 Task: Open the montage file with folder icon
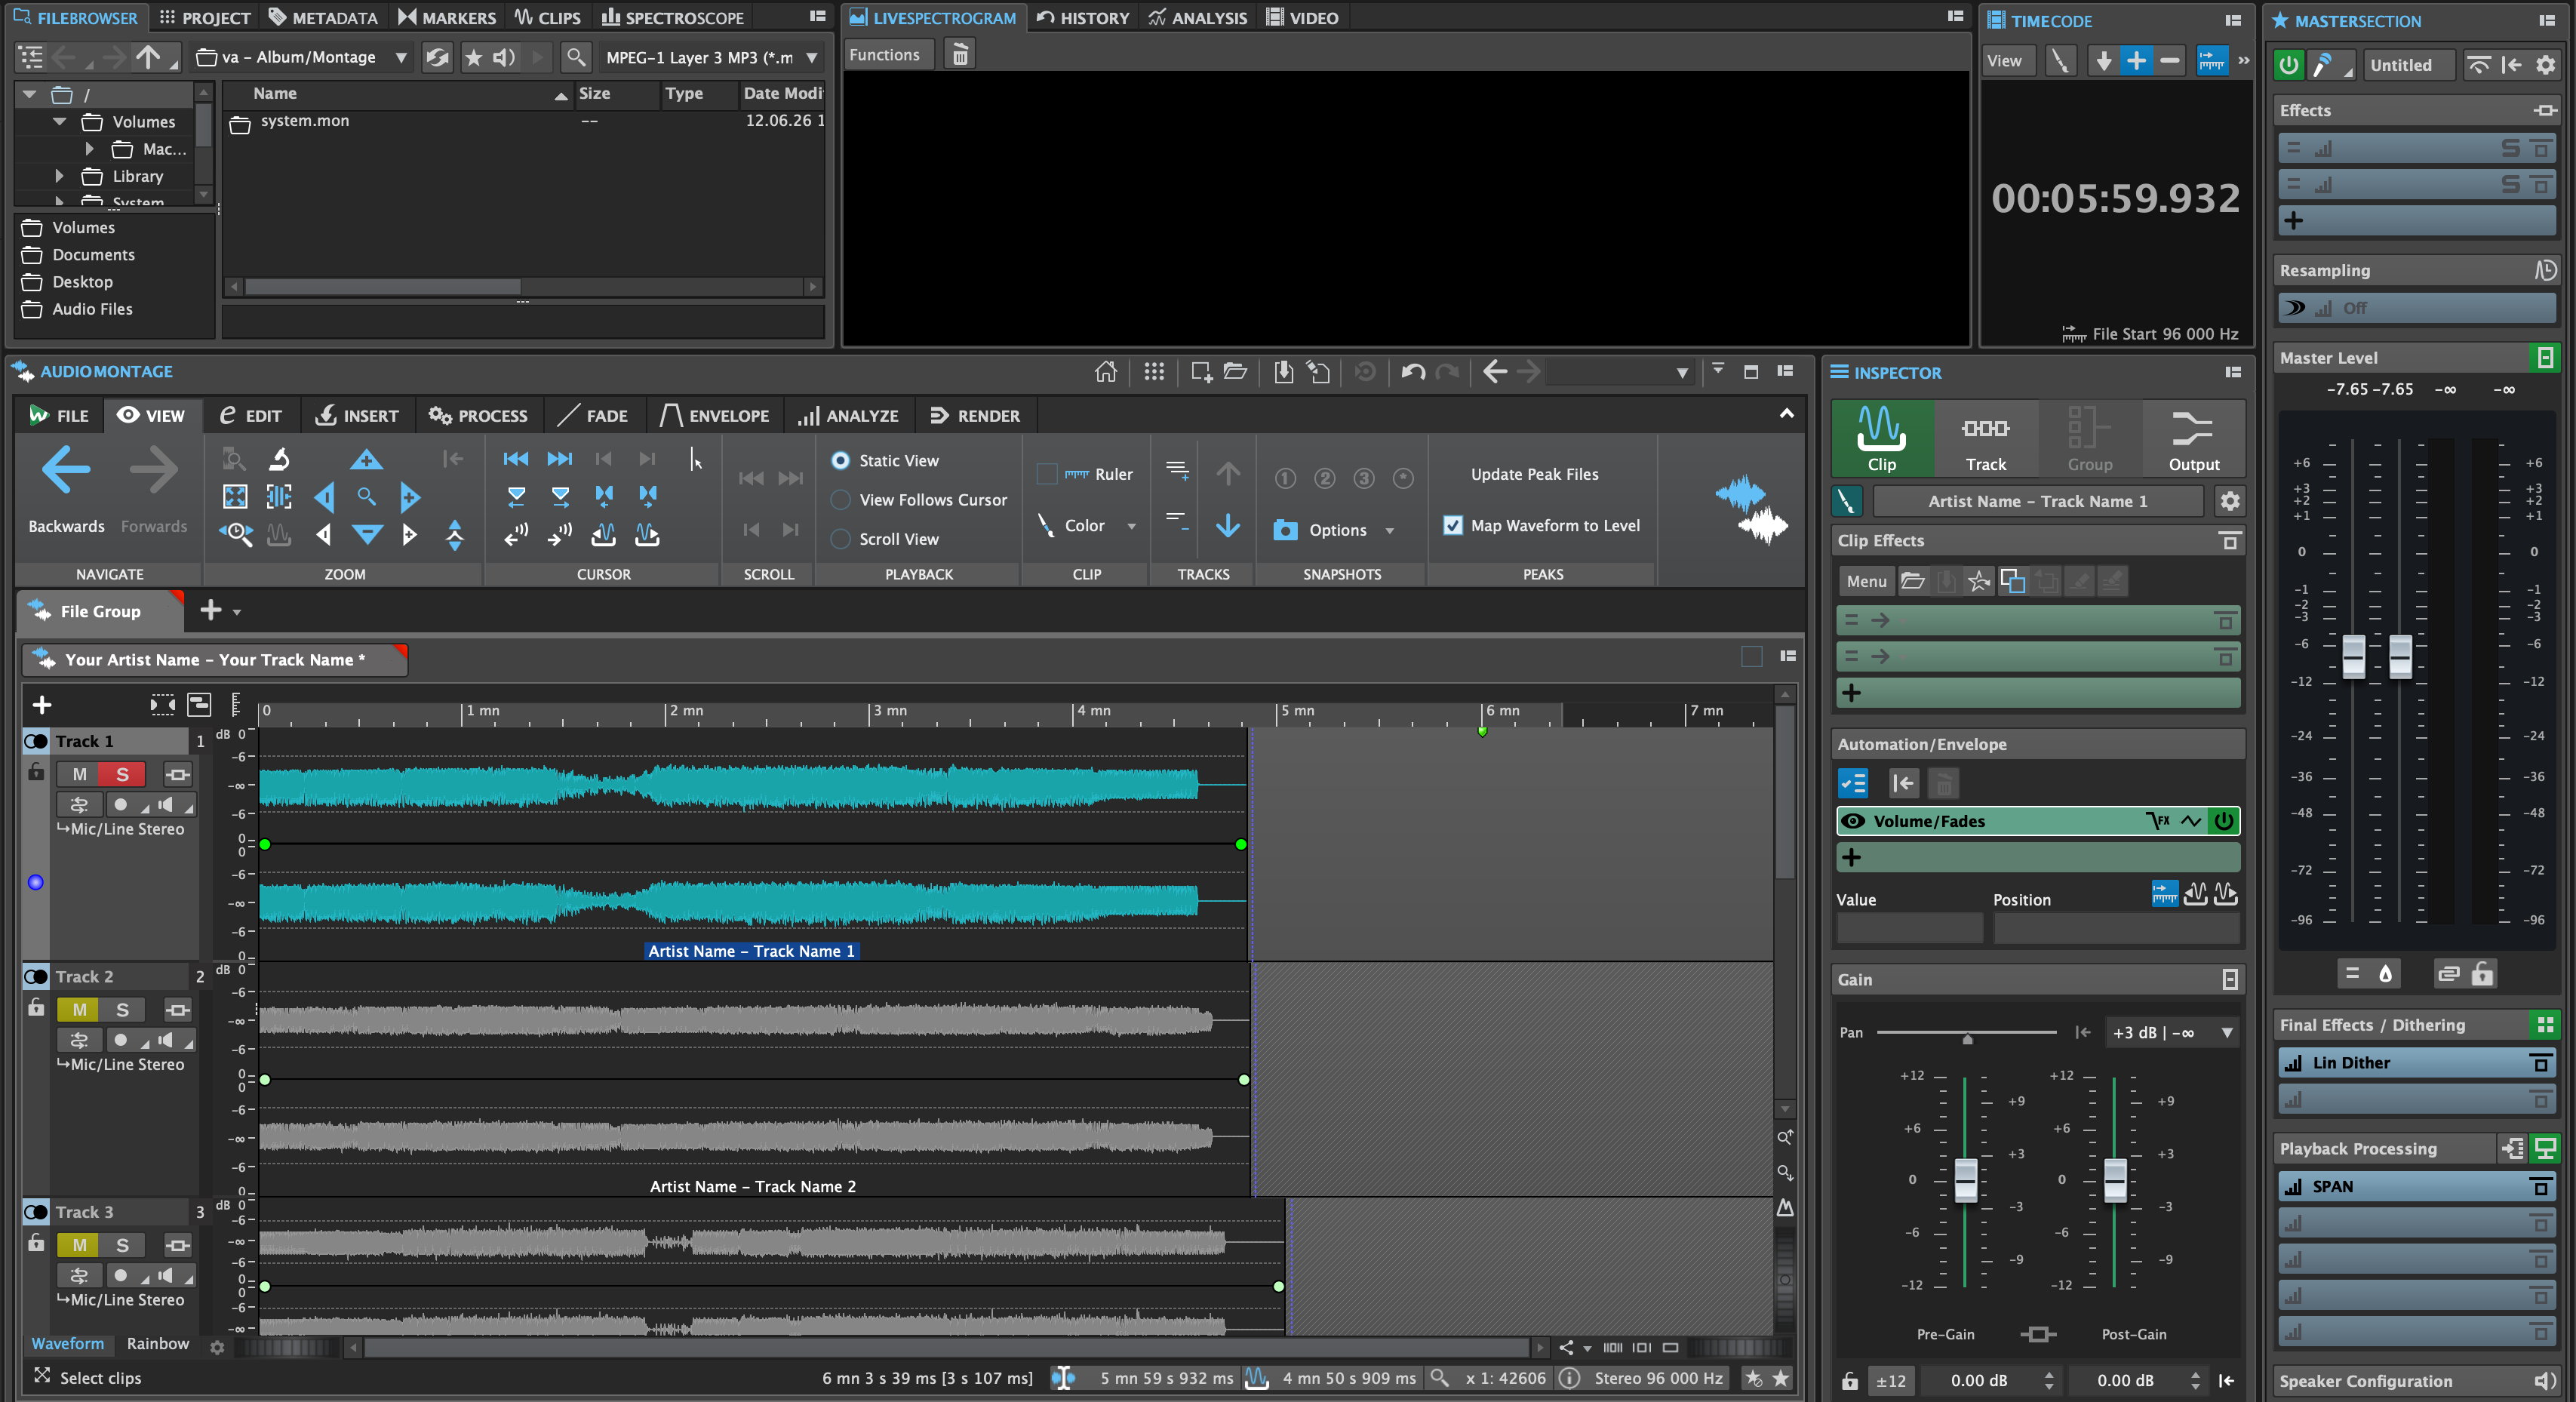tap(1235, 372)
